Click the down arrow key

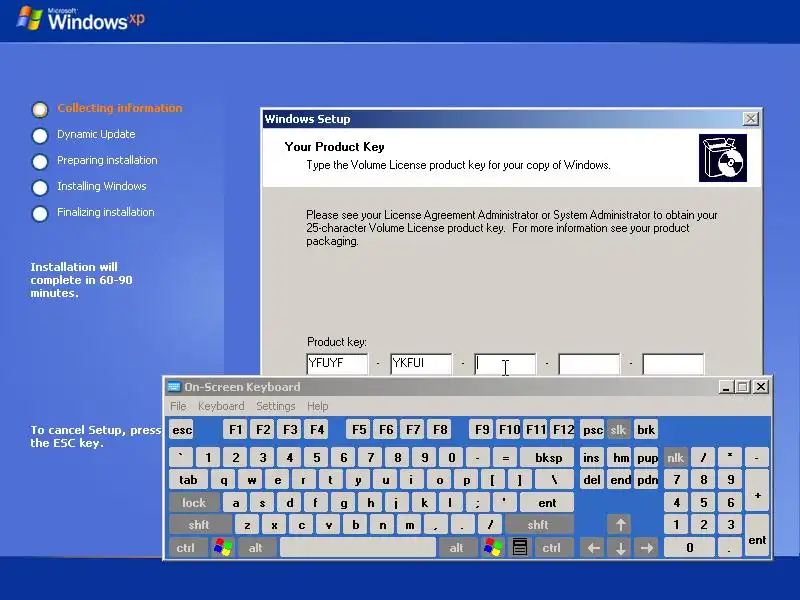[620, 547]
